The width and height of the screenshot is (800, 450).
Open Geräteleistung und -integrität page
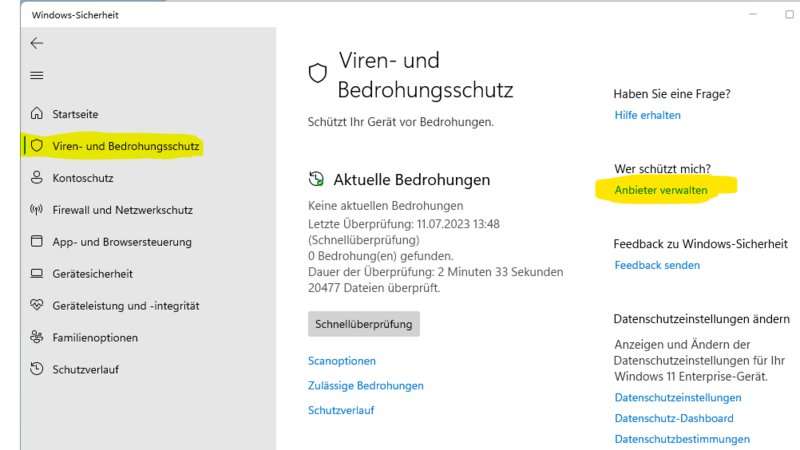(x=126, y=305)
